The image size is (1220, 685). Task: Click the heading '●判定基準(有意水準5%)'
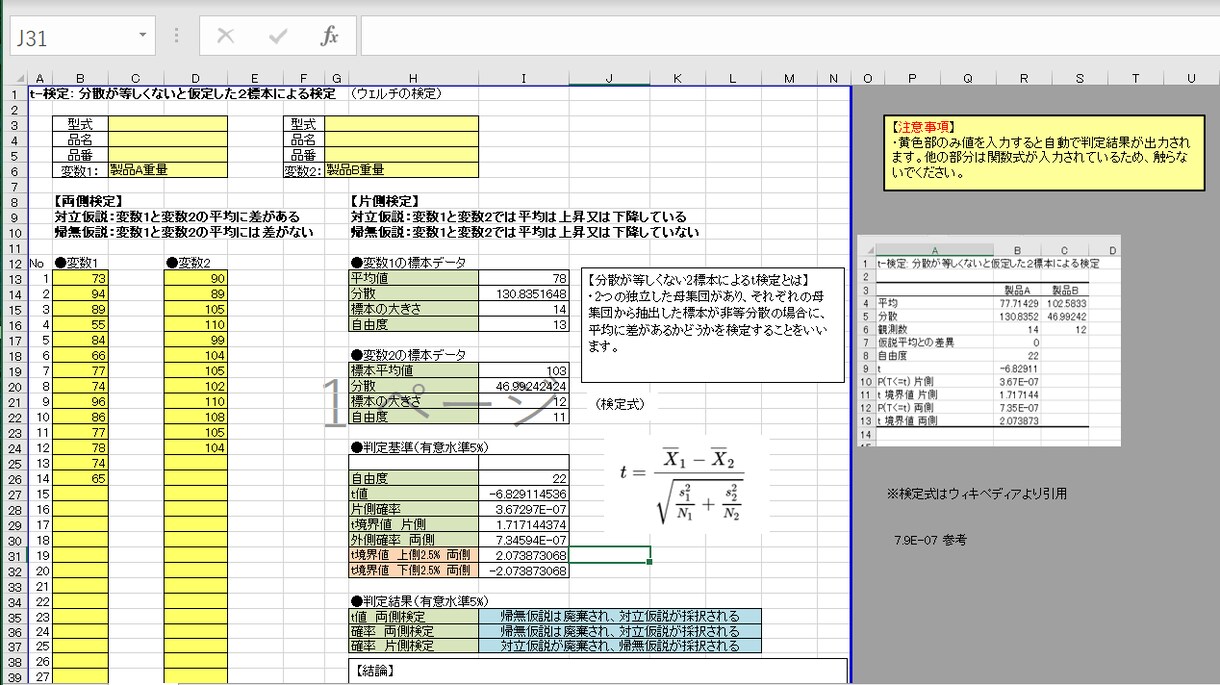419,447
